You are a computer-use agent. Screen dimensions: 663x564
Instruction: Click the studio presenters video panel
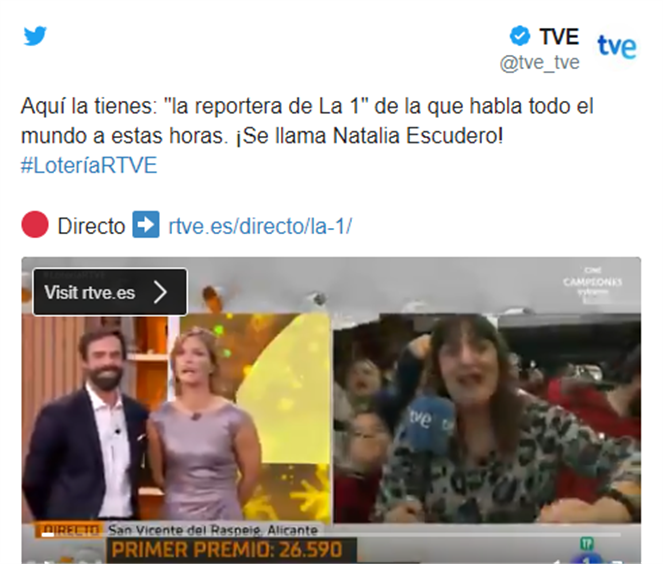coord(176,418)
